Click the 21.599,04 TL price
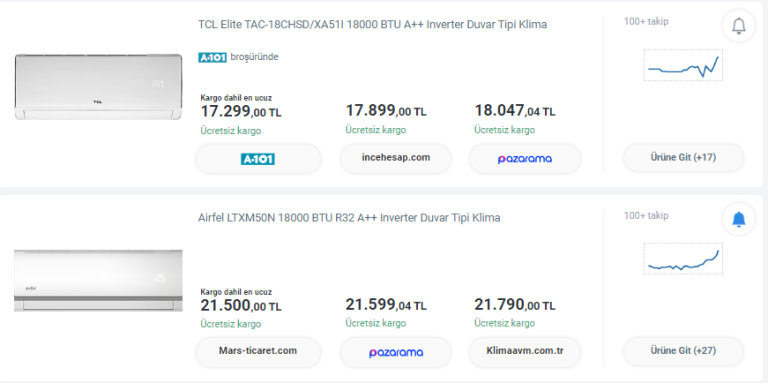 (385, 305)
